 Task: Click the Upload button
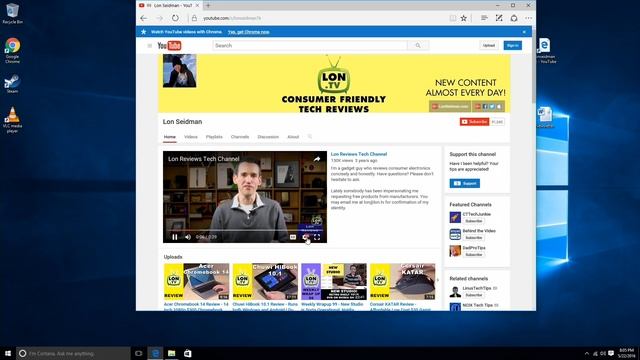click(489, 46)
